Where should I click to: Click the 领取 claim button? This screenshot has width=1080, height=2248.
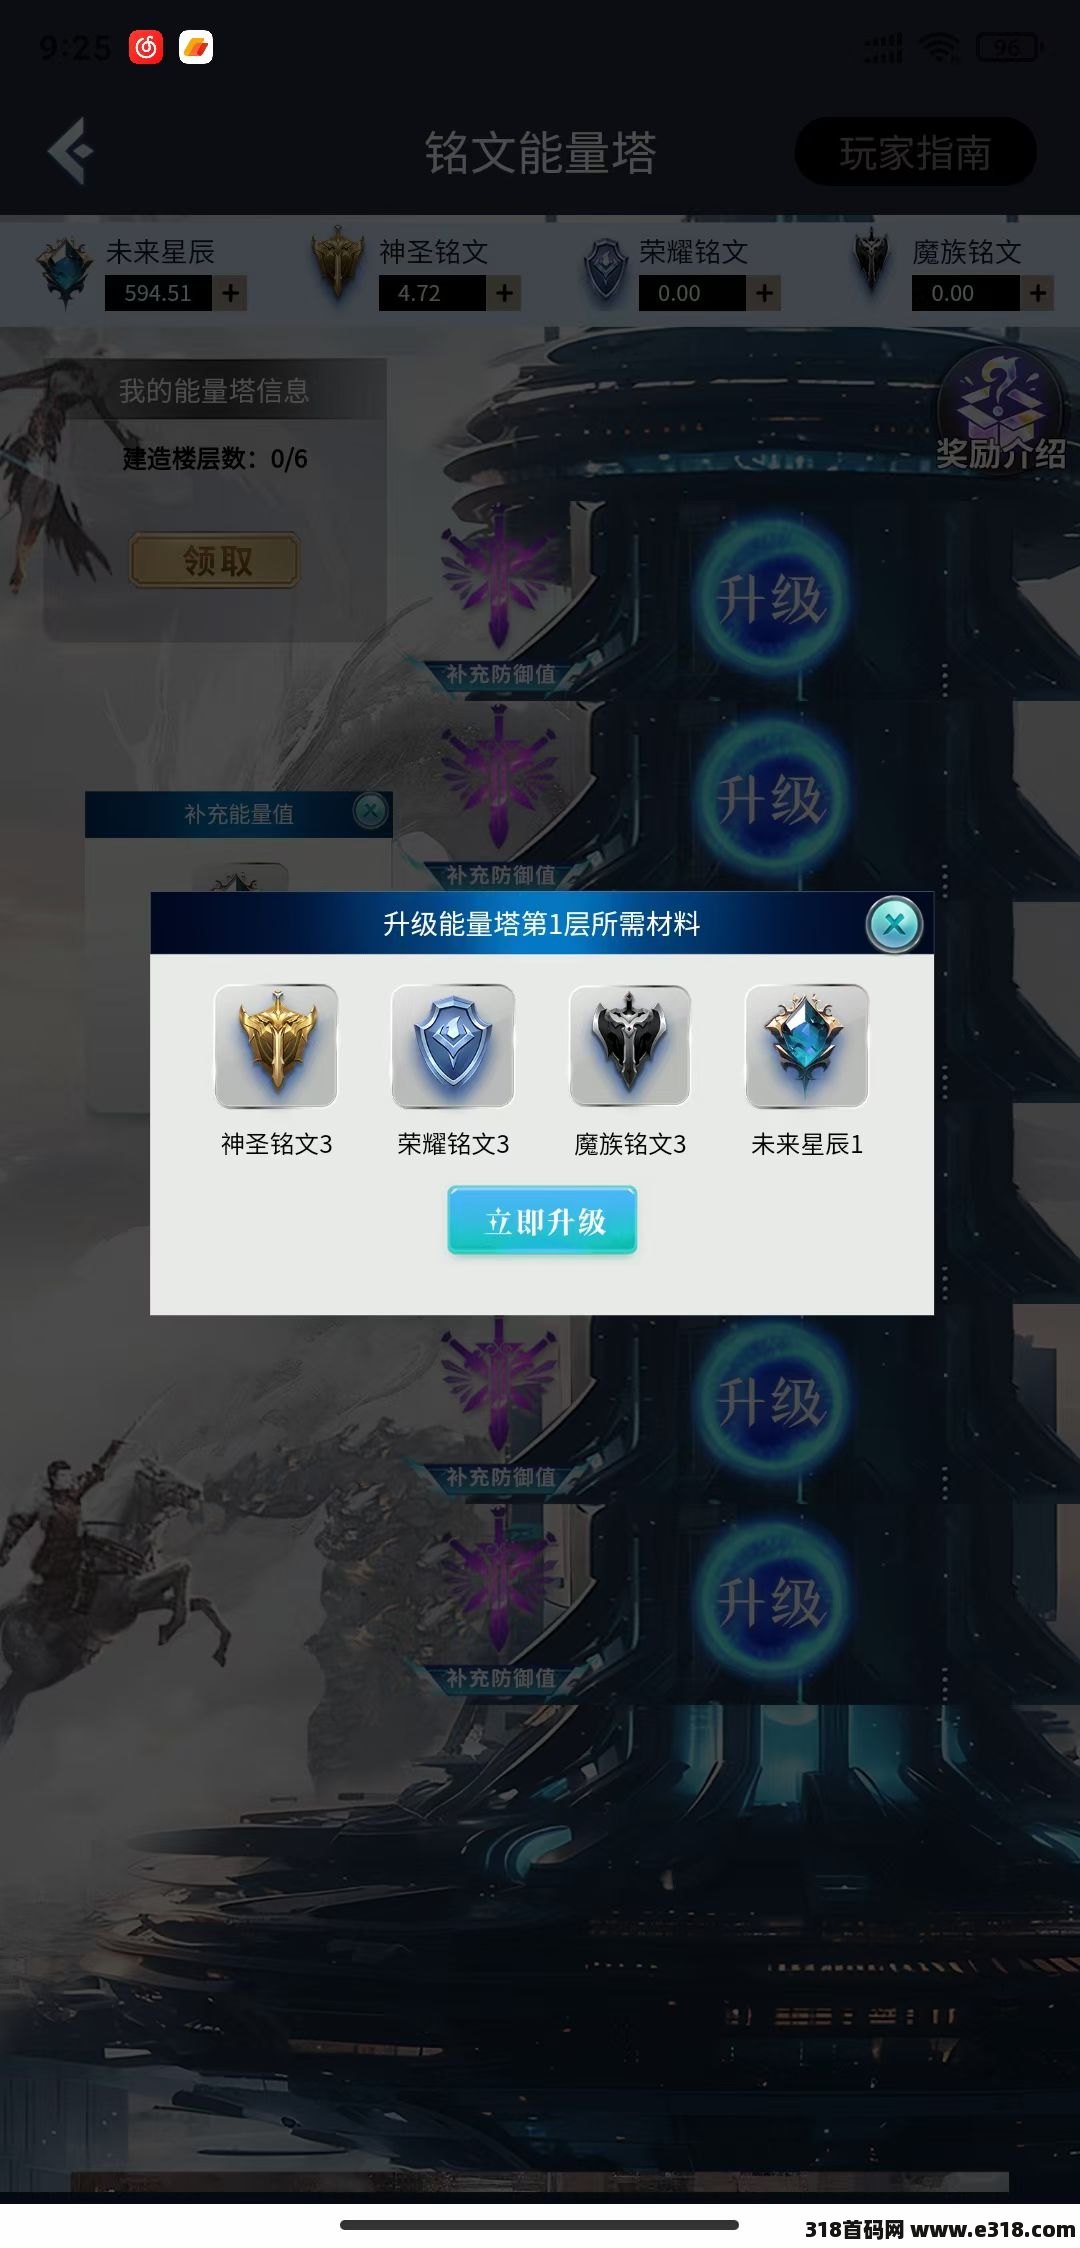[x=215, y=560]
